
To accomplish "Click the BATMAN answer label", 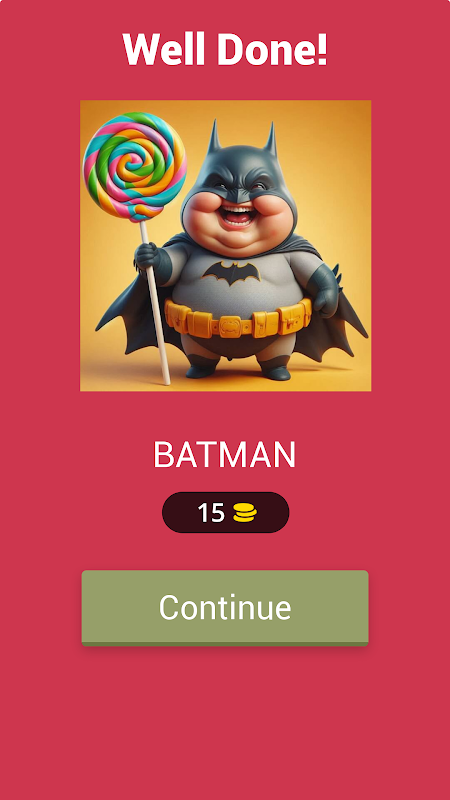I will [x=224, y=454].
